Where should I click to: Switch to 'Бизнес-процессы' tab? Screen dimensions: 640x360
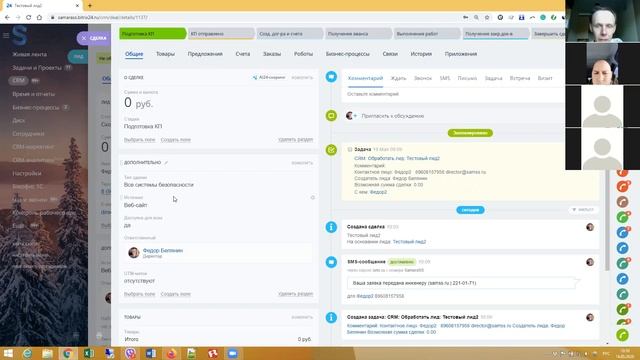pyautogui.click(x=347, y=54)
